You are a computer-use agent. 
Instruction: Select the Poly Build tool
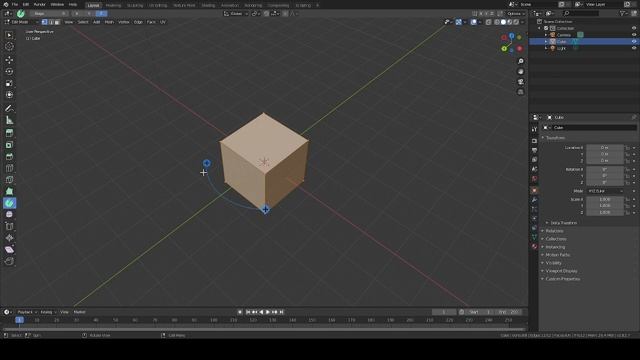click(9, 191)
